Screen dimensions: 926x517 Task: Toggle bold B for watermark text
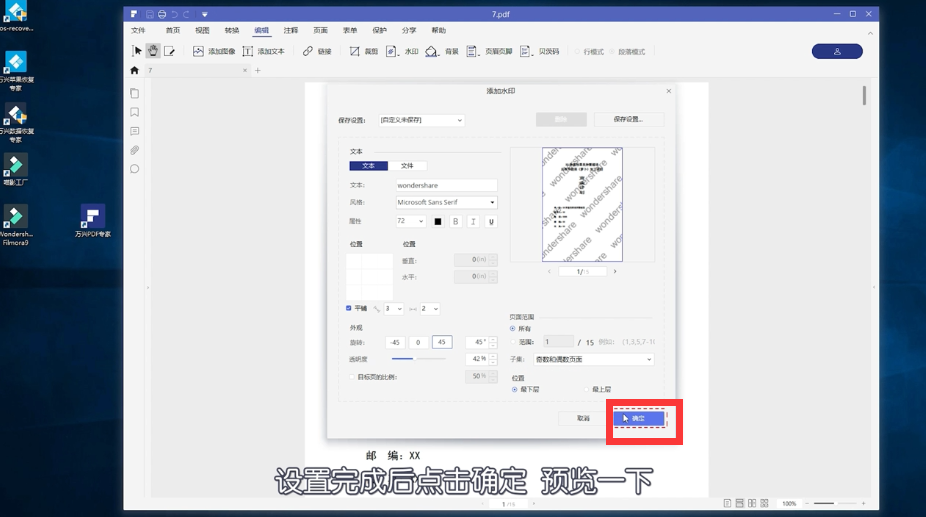(455, 222)
